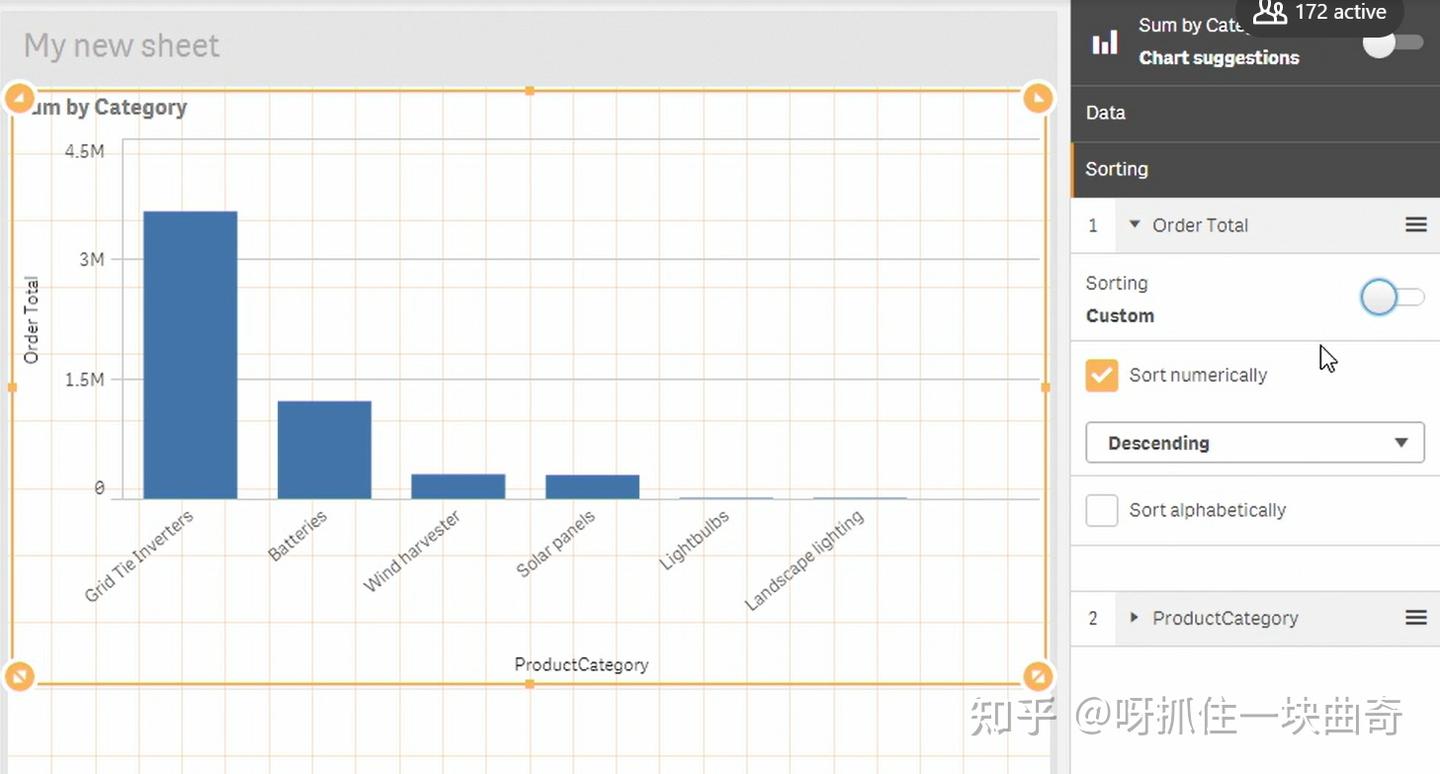Click the Grid Tie Inverters axis label
Image resolution: width=1440 pixels, height=774 pixels.
[139, 556]
